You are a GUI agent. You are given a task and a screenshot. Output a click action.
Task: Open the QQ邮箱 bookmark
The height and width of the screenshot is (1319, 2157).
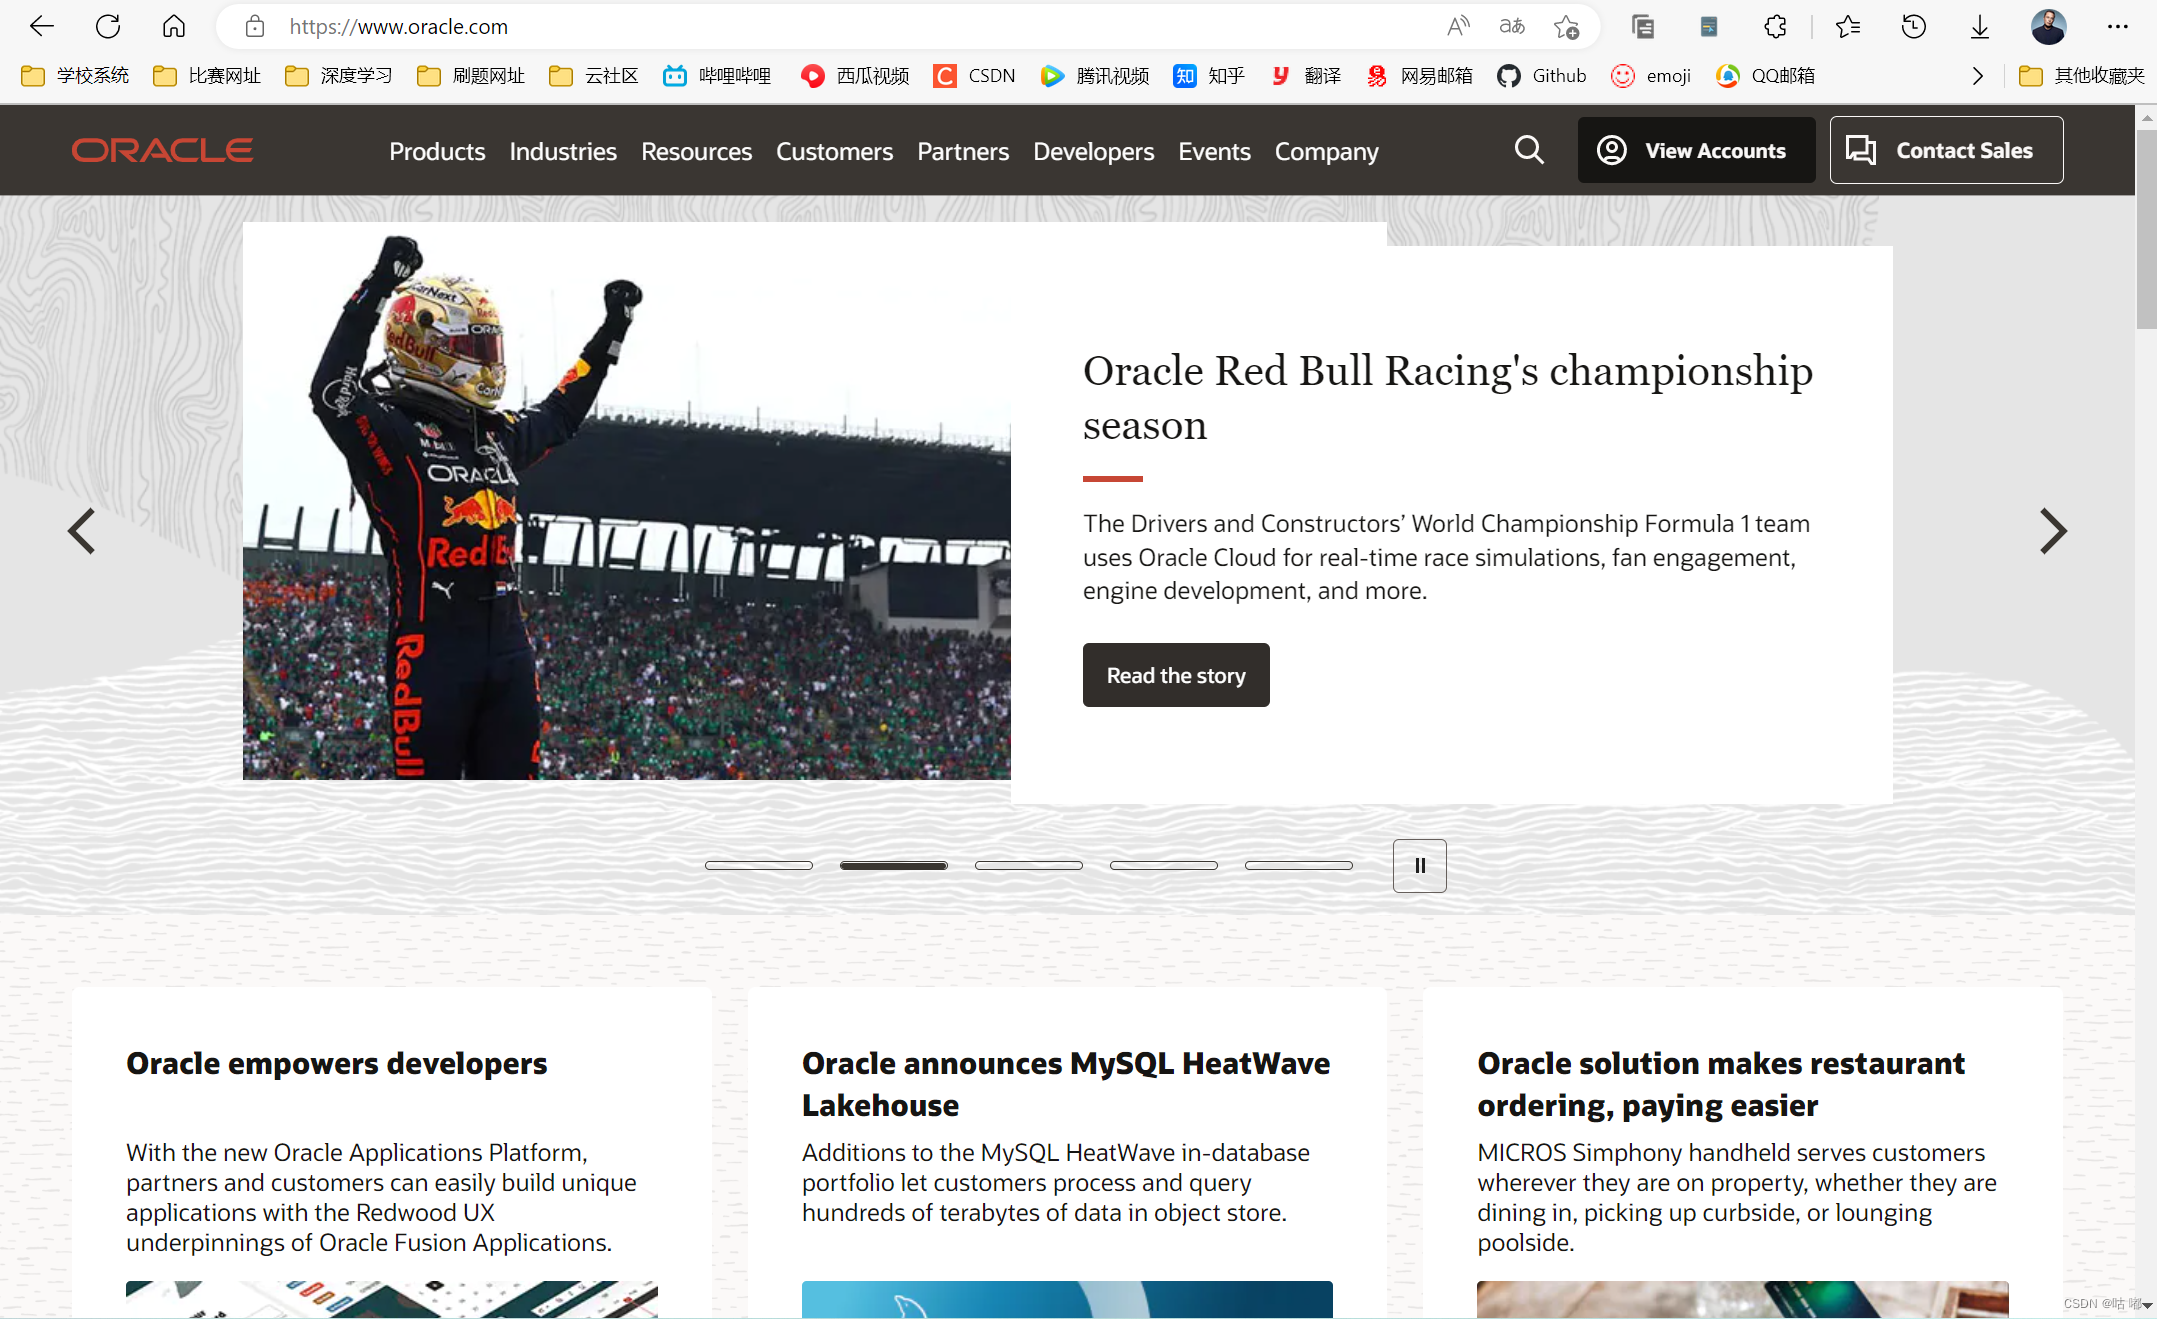[1766, 76]
